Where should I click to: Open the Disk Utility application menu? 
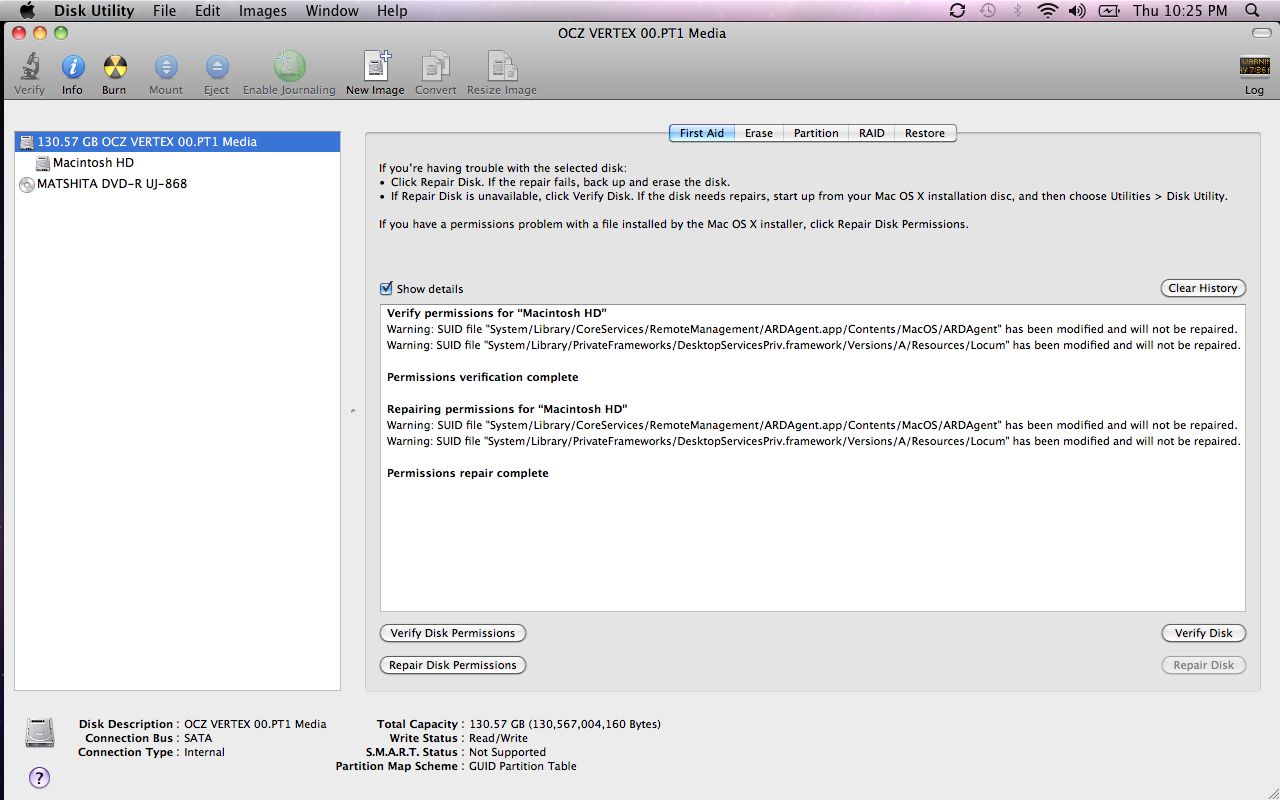[x=94, y=11]
